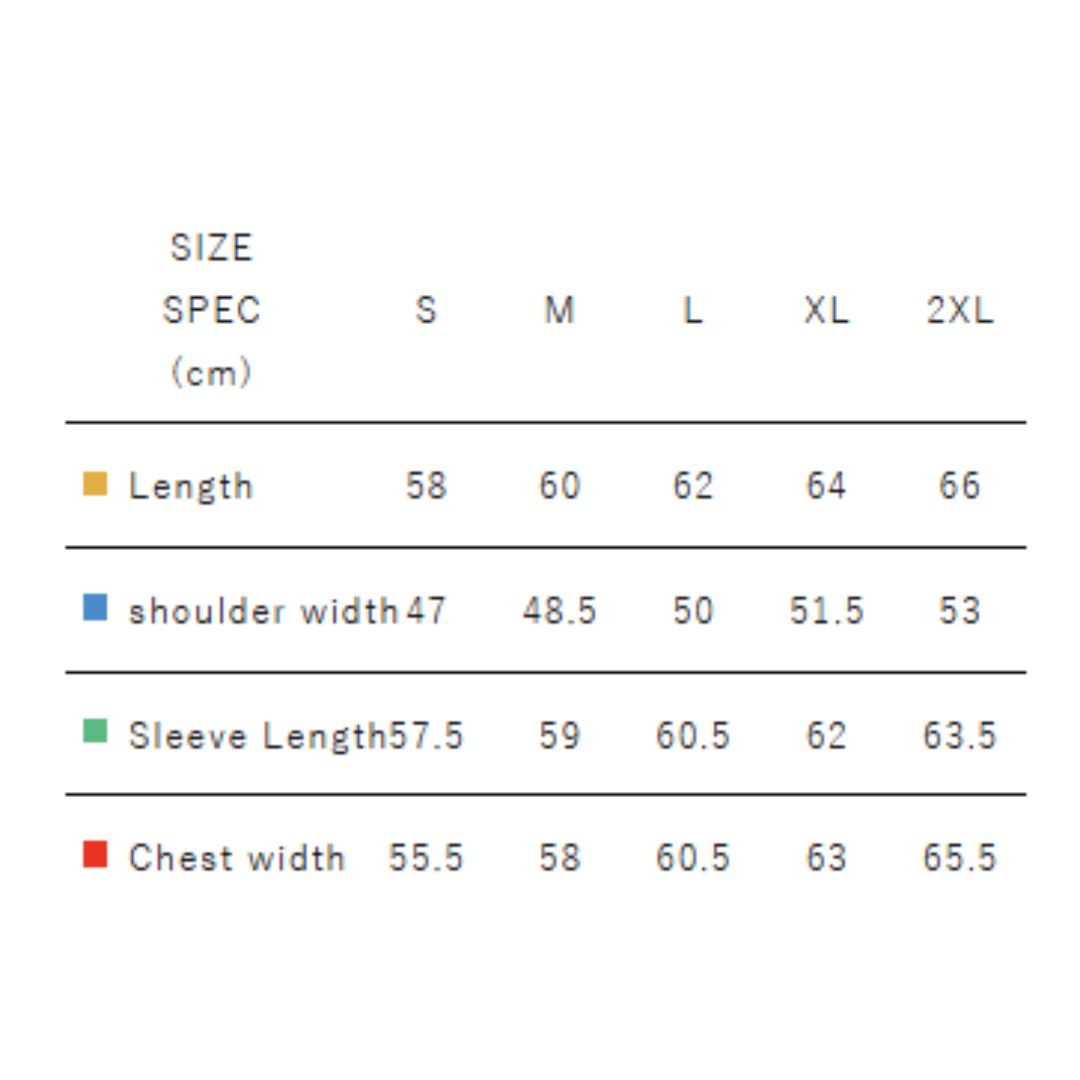Click the 57.5 Sleeve Length value
Viewport: 1080px width, 1080px height.
[428, 736]
